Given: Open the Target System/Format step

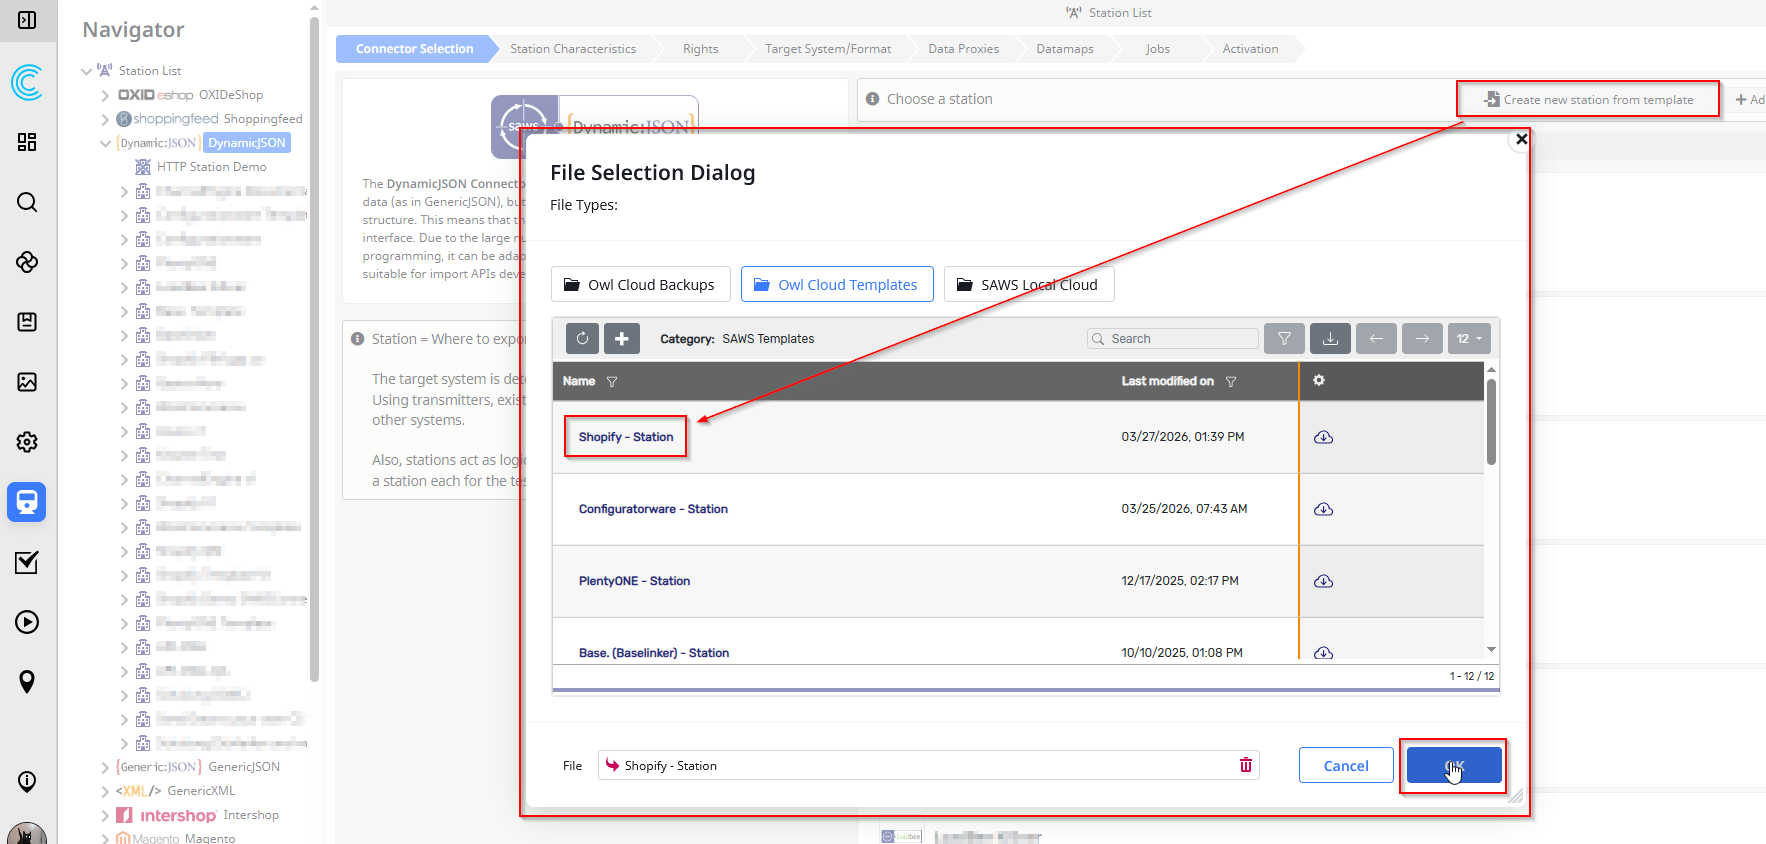Looking at the screenshot, I should click(x=828, y=49).
